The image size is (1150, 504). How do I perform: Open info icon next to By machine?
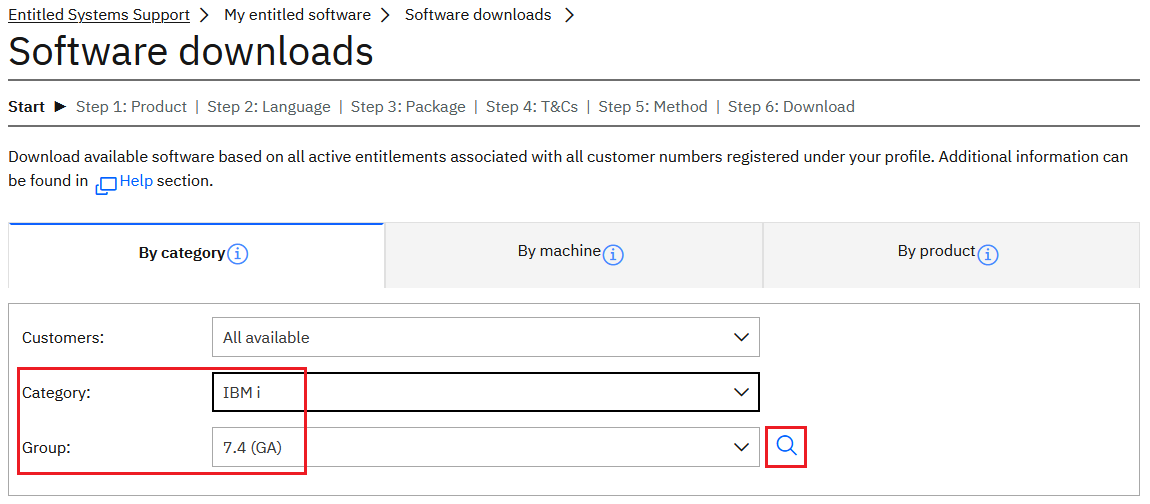pyautogui.click(x=613, y=254)
